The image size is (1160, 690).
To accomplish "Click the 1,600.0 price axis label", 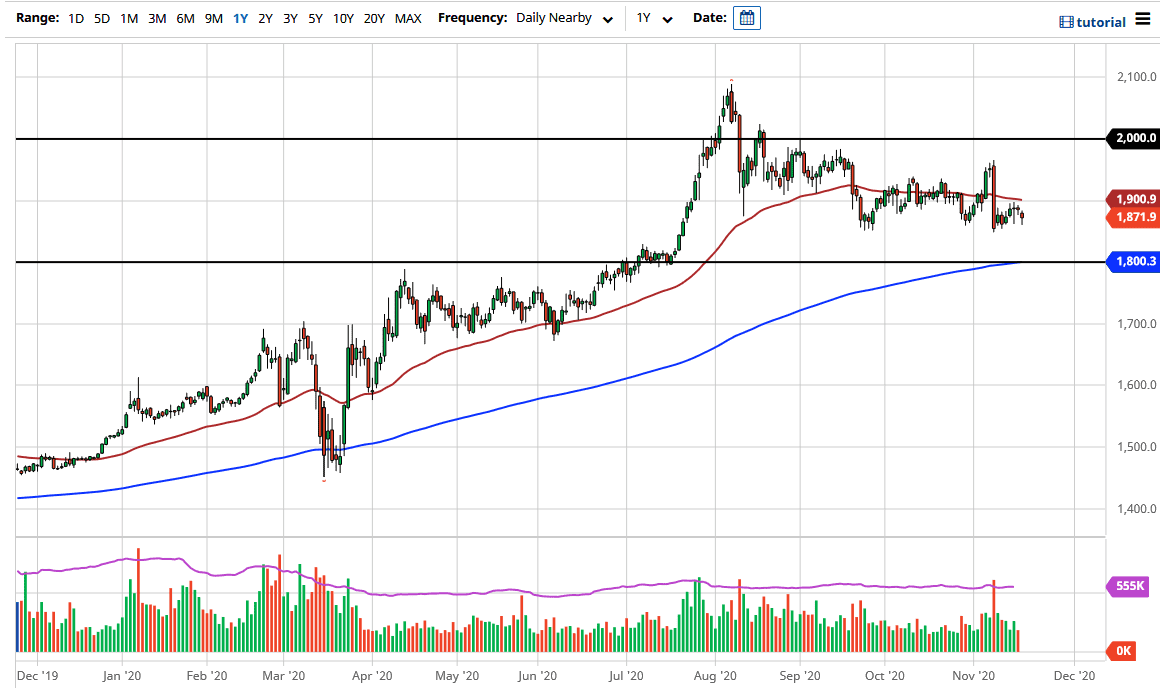I will 1136,385.
